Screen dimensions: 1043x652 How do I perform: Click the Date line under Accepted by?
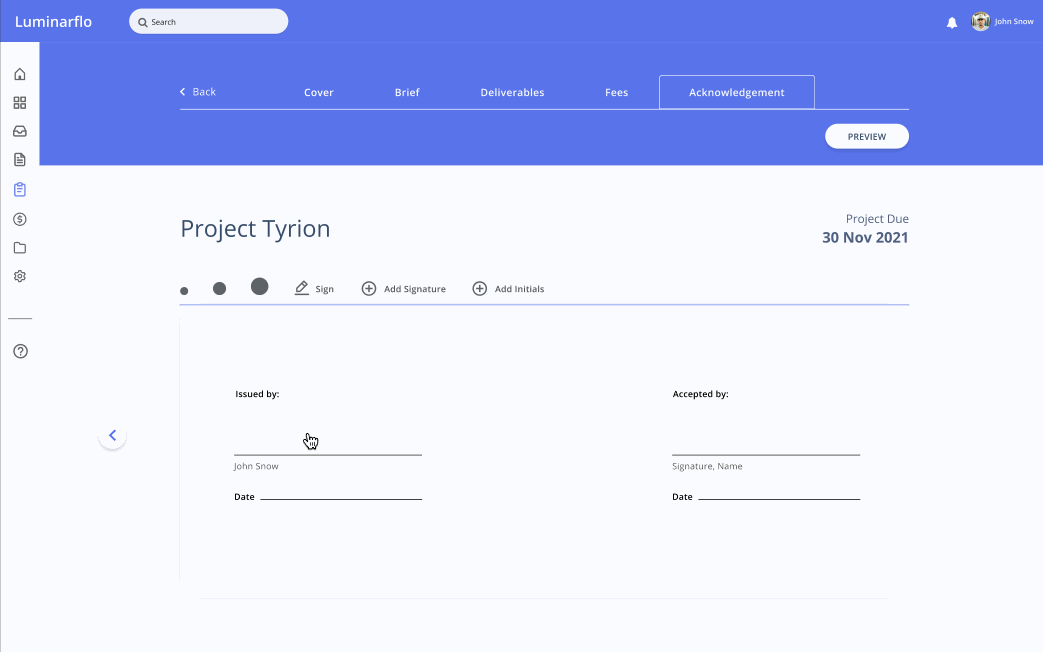click(x=780, y=498)
